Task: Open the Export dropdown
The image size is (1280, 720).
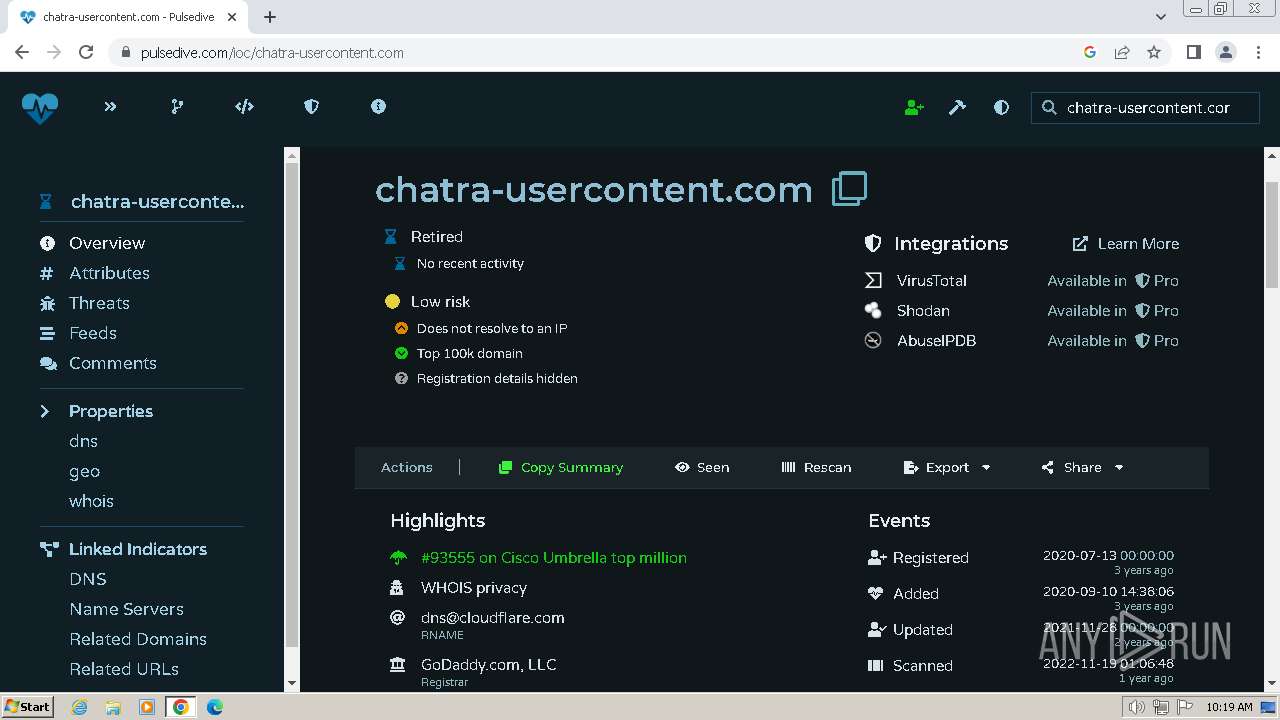Action: pyautogui.click(x=947, y=467)
